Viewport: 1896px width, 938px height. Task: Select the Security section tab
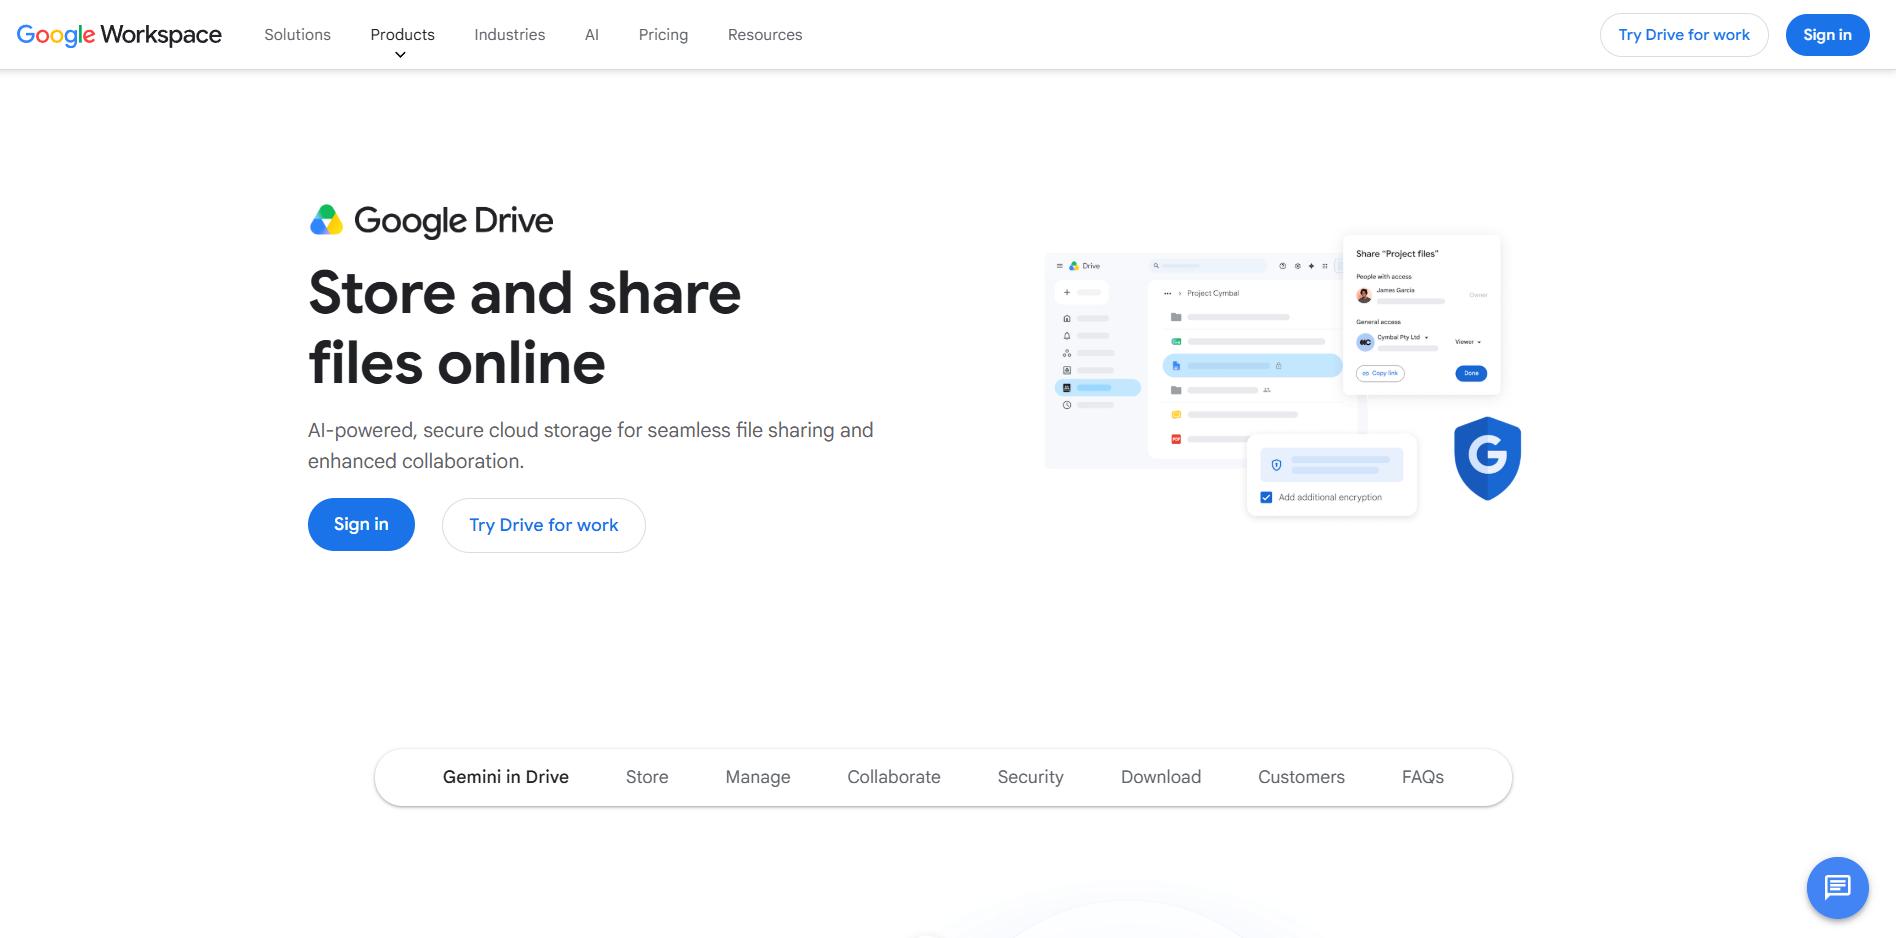pyautogui.click(x=1030, y=777)
